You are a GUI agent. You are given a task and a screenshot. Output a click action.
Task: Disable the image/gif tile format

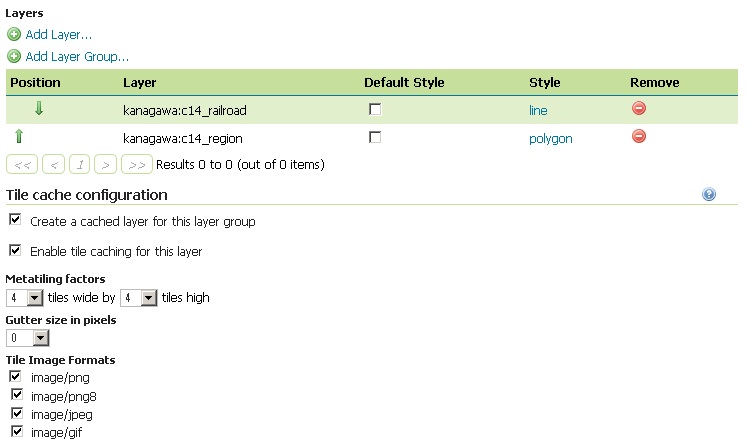pos(15,431)
